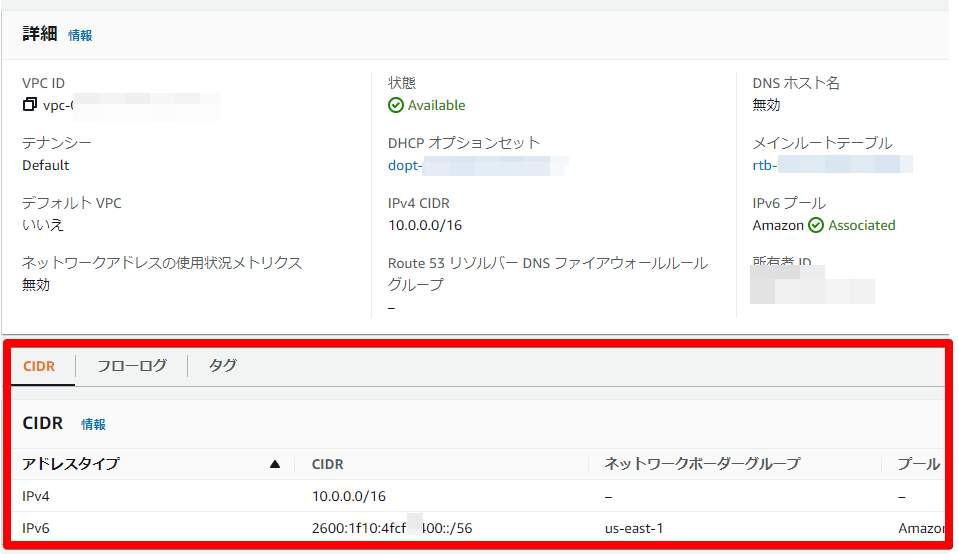This screenshot has height=554, width=958.
Task: Switch to the フローログ tab
Action: [x=132, y=366]
